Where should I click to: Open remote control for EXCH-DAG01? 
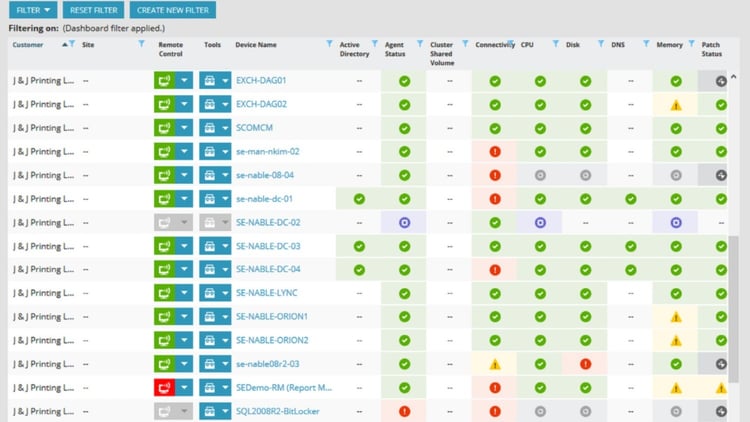pyautogui.click(x=164, y=80)
